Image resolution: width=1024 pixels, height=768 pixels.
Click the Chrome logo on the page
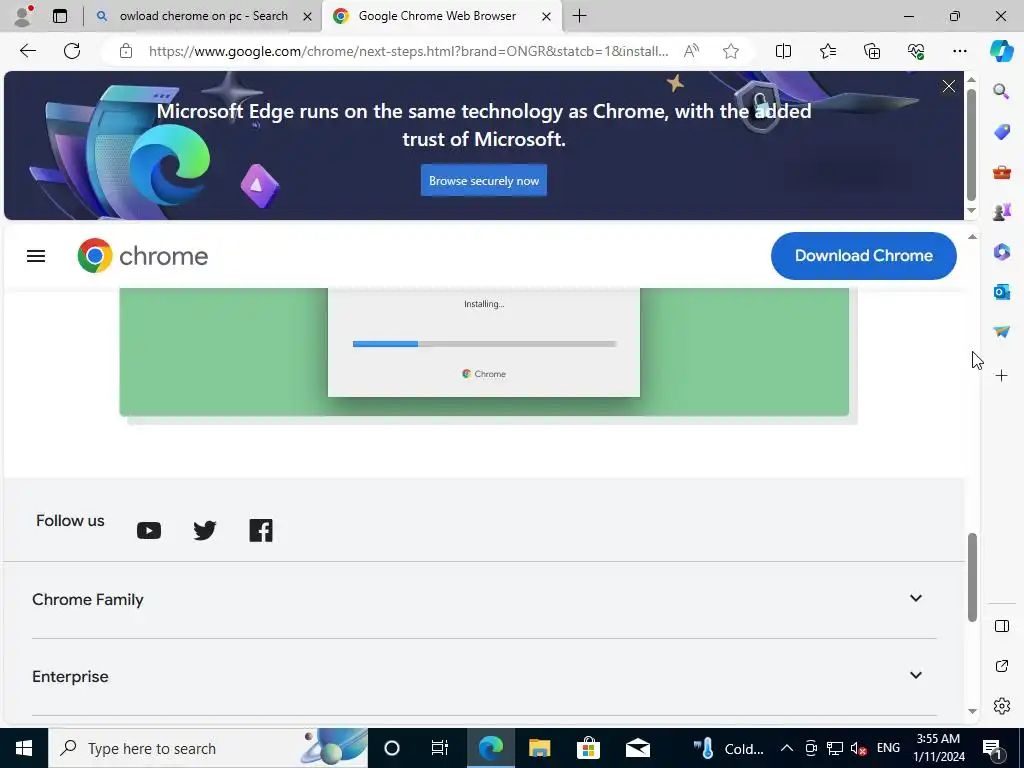[x=142, y=256]
